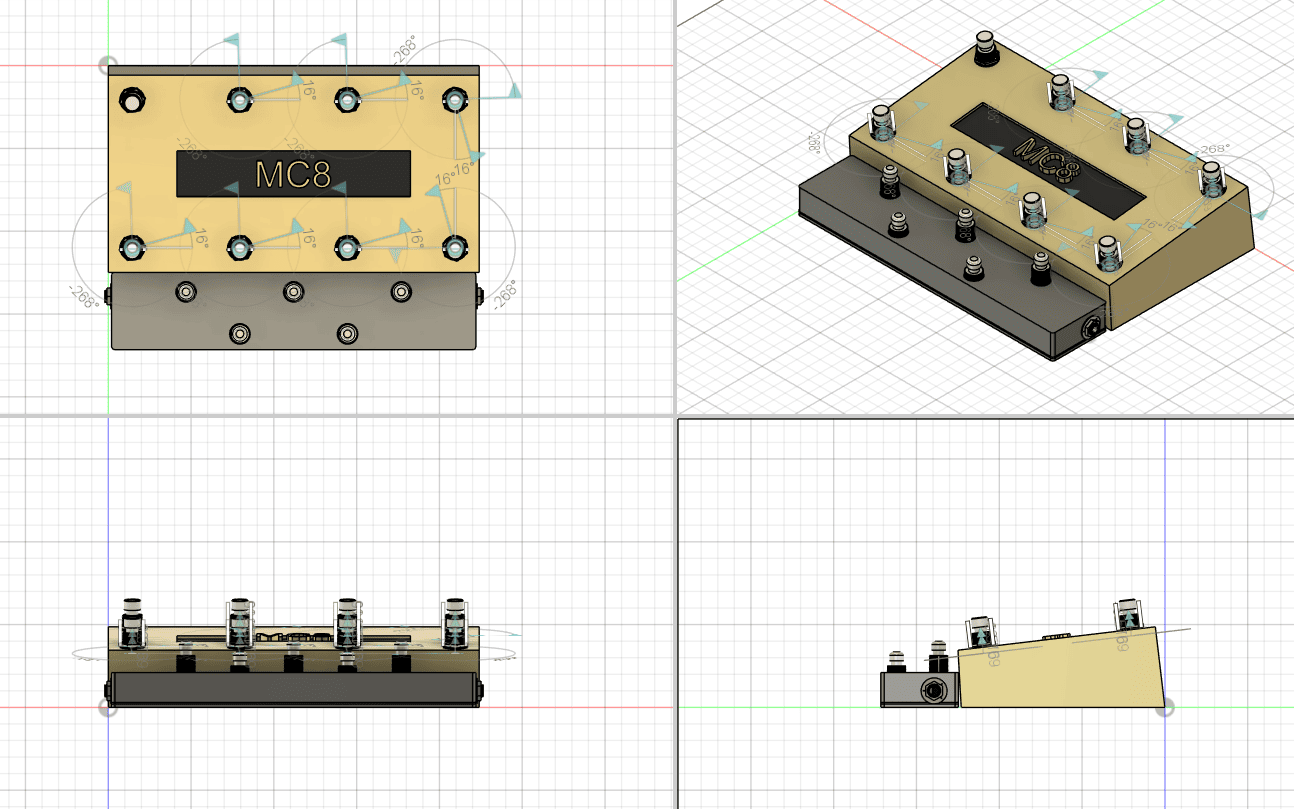
Task: Select the top-right footswitch in top view
Action: click(454, 100)
